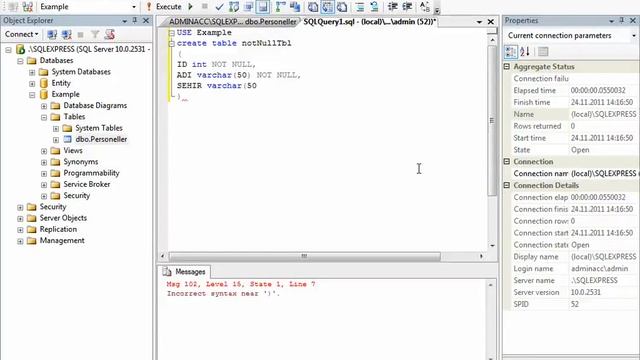Open the Connect dropdown in Object Explorer
The image size is (640, 360).
pyautogui.click(x=21, y=34)
